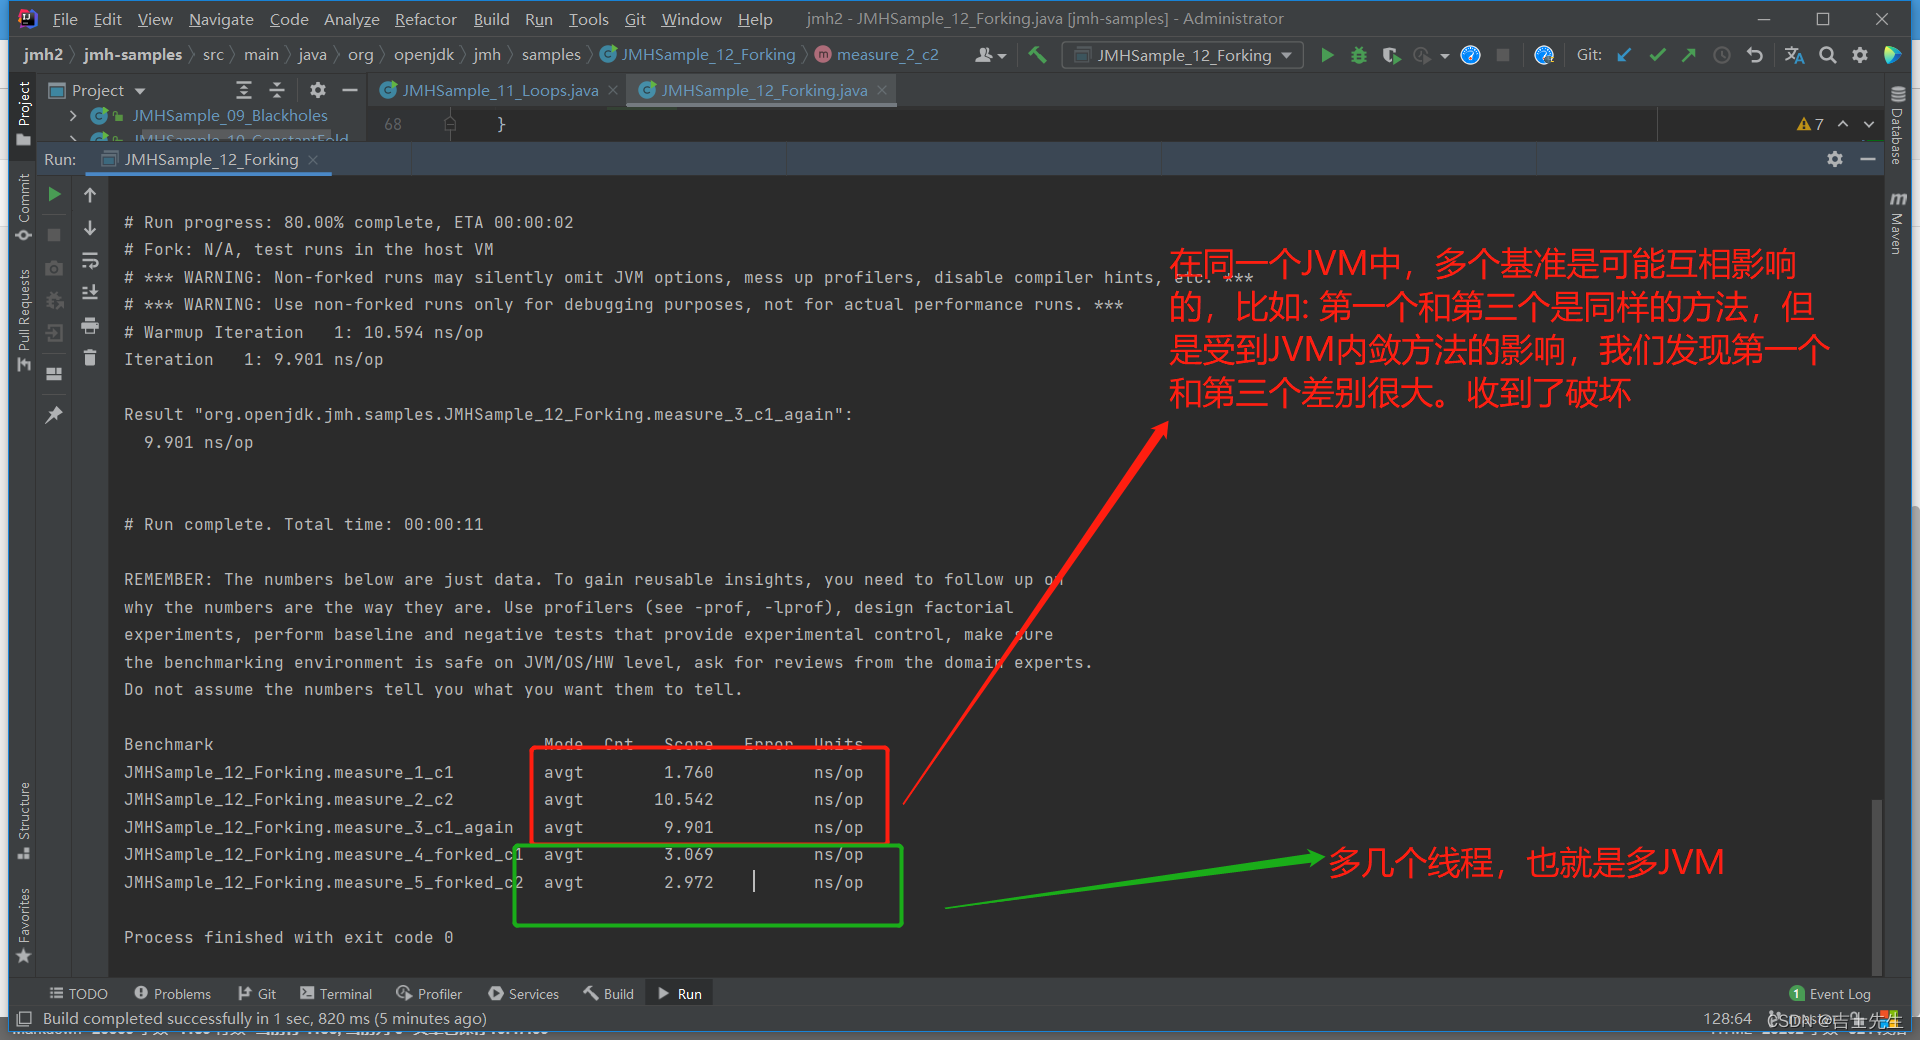Open the Refactor menu

(425, 18)
